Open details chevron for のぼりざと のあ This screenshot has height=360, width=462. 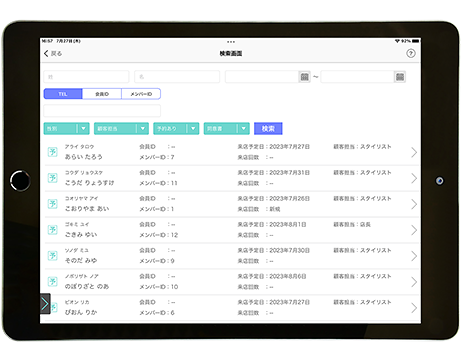(x=414, y=282)
